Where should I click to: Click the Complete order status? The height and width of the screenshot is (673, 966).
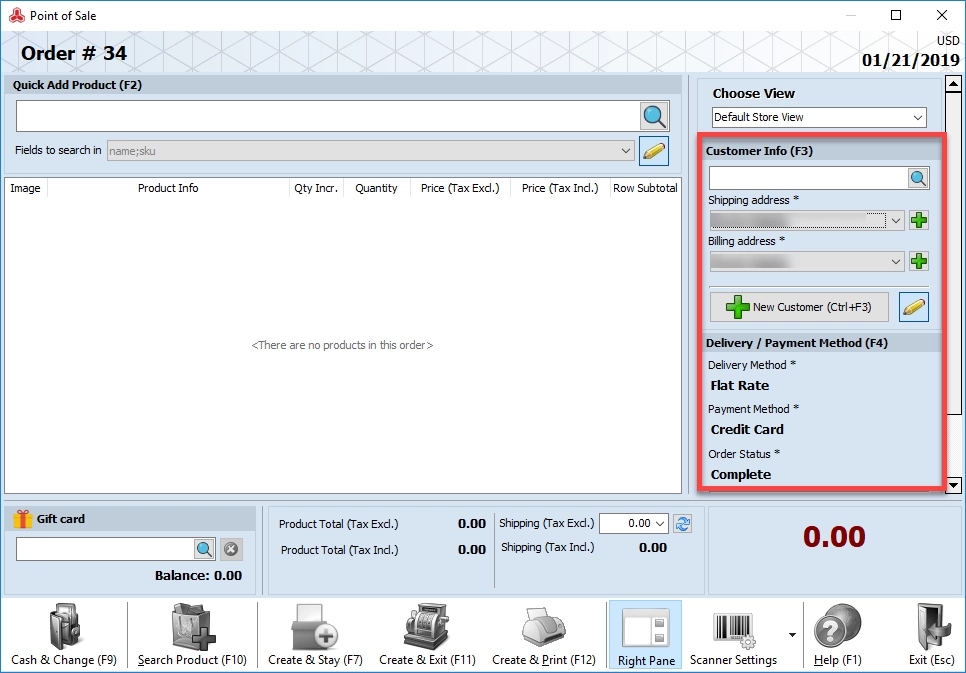741,475
